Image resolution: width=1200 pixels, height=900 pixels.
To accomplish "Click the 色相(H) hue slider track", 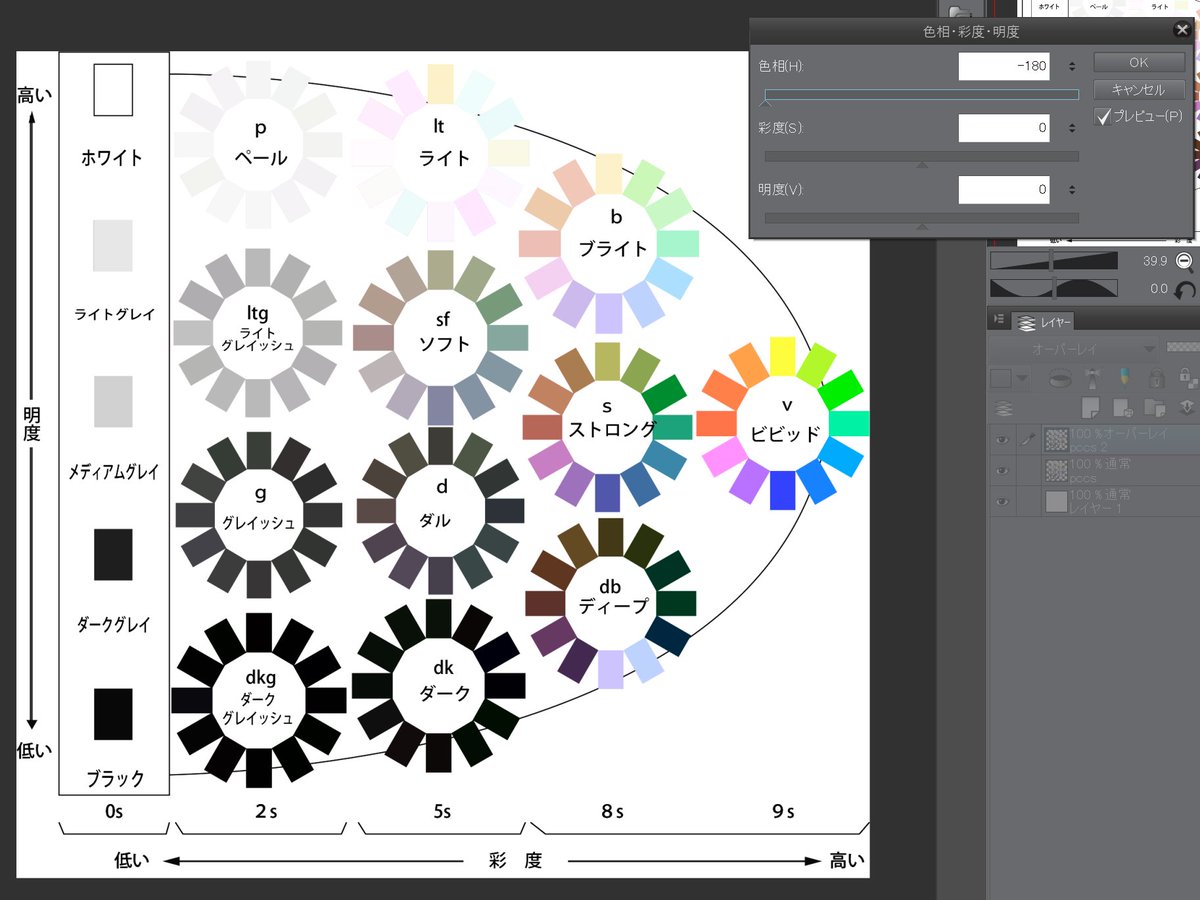I will (921, 95).
